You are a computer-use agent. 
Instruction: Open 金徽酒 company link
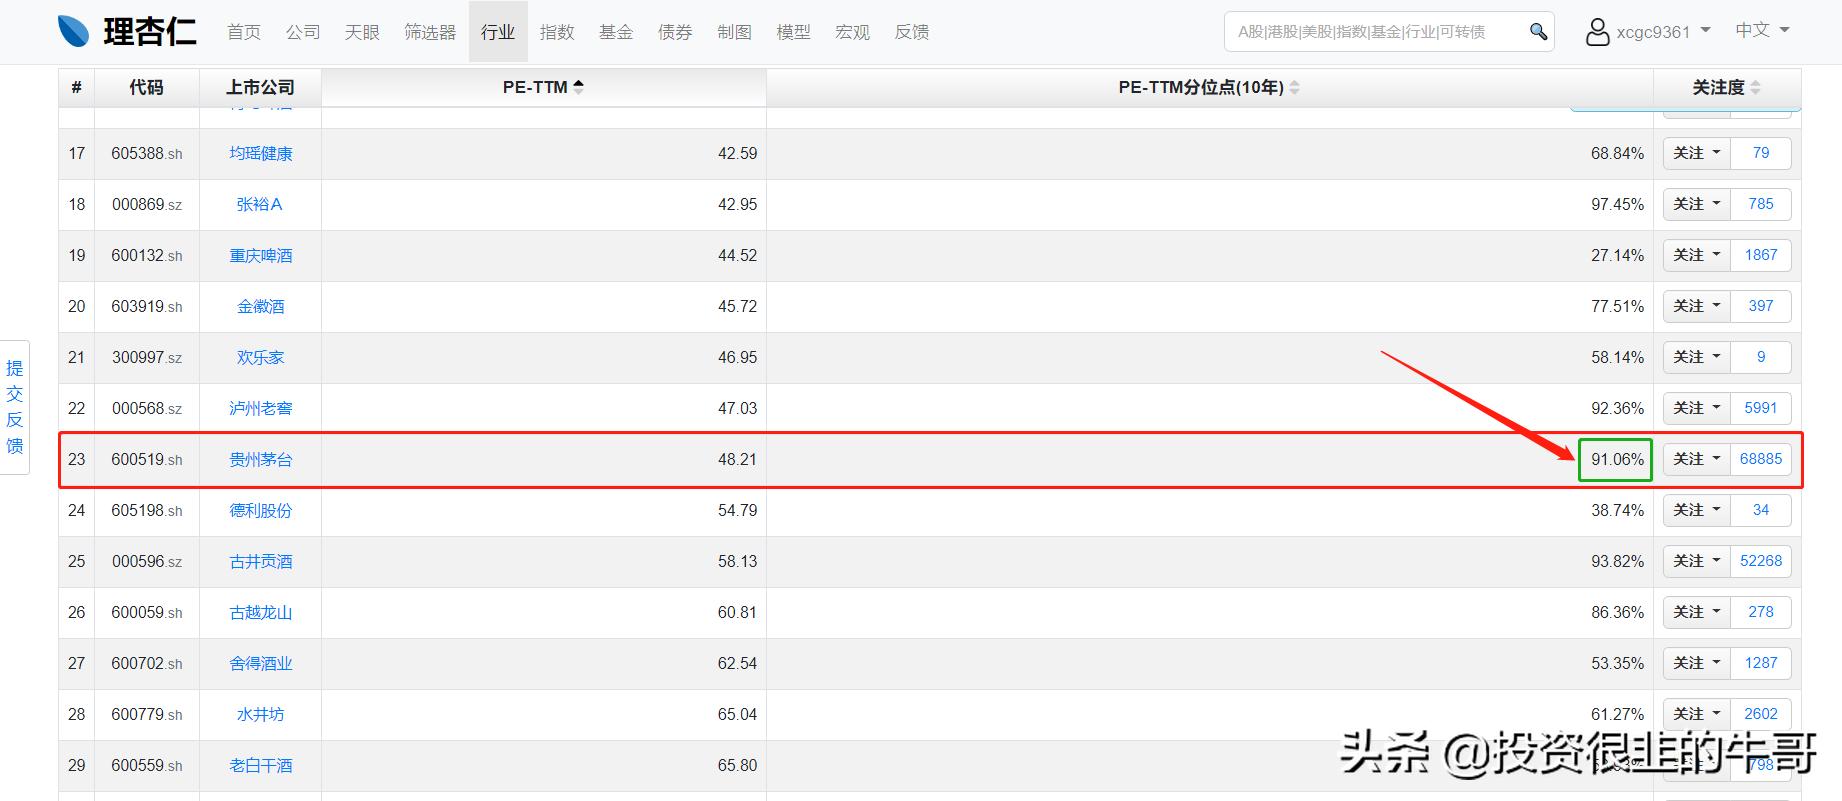pos(261,306)
